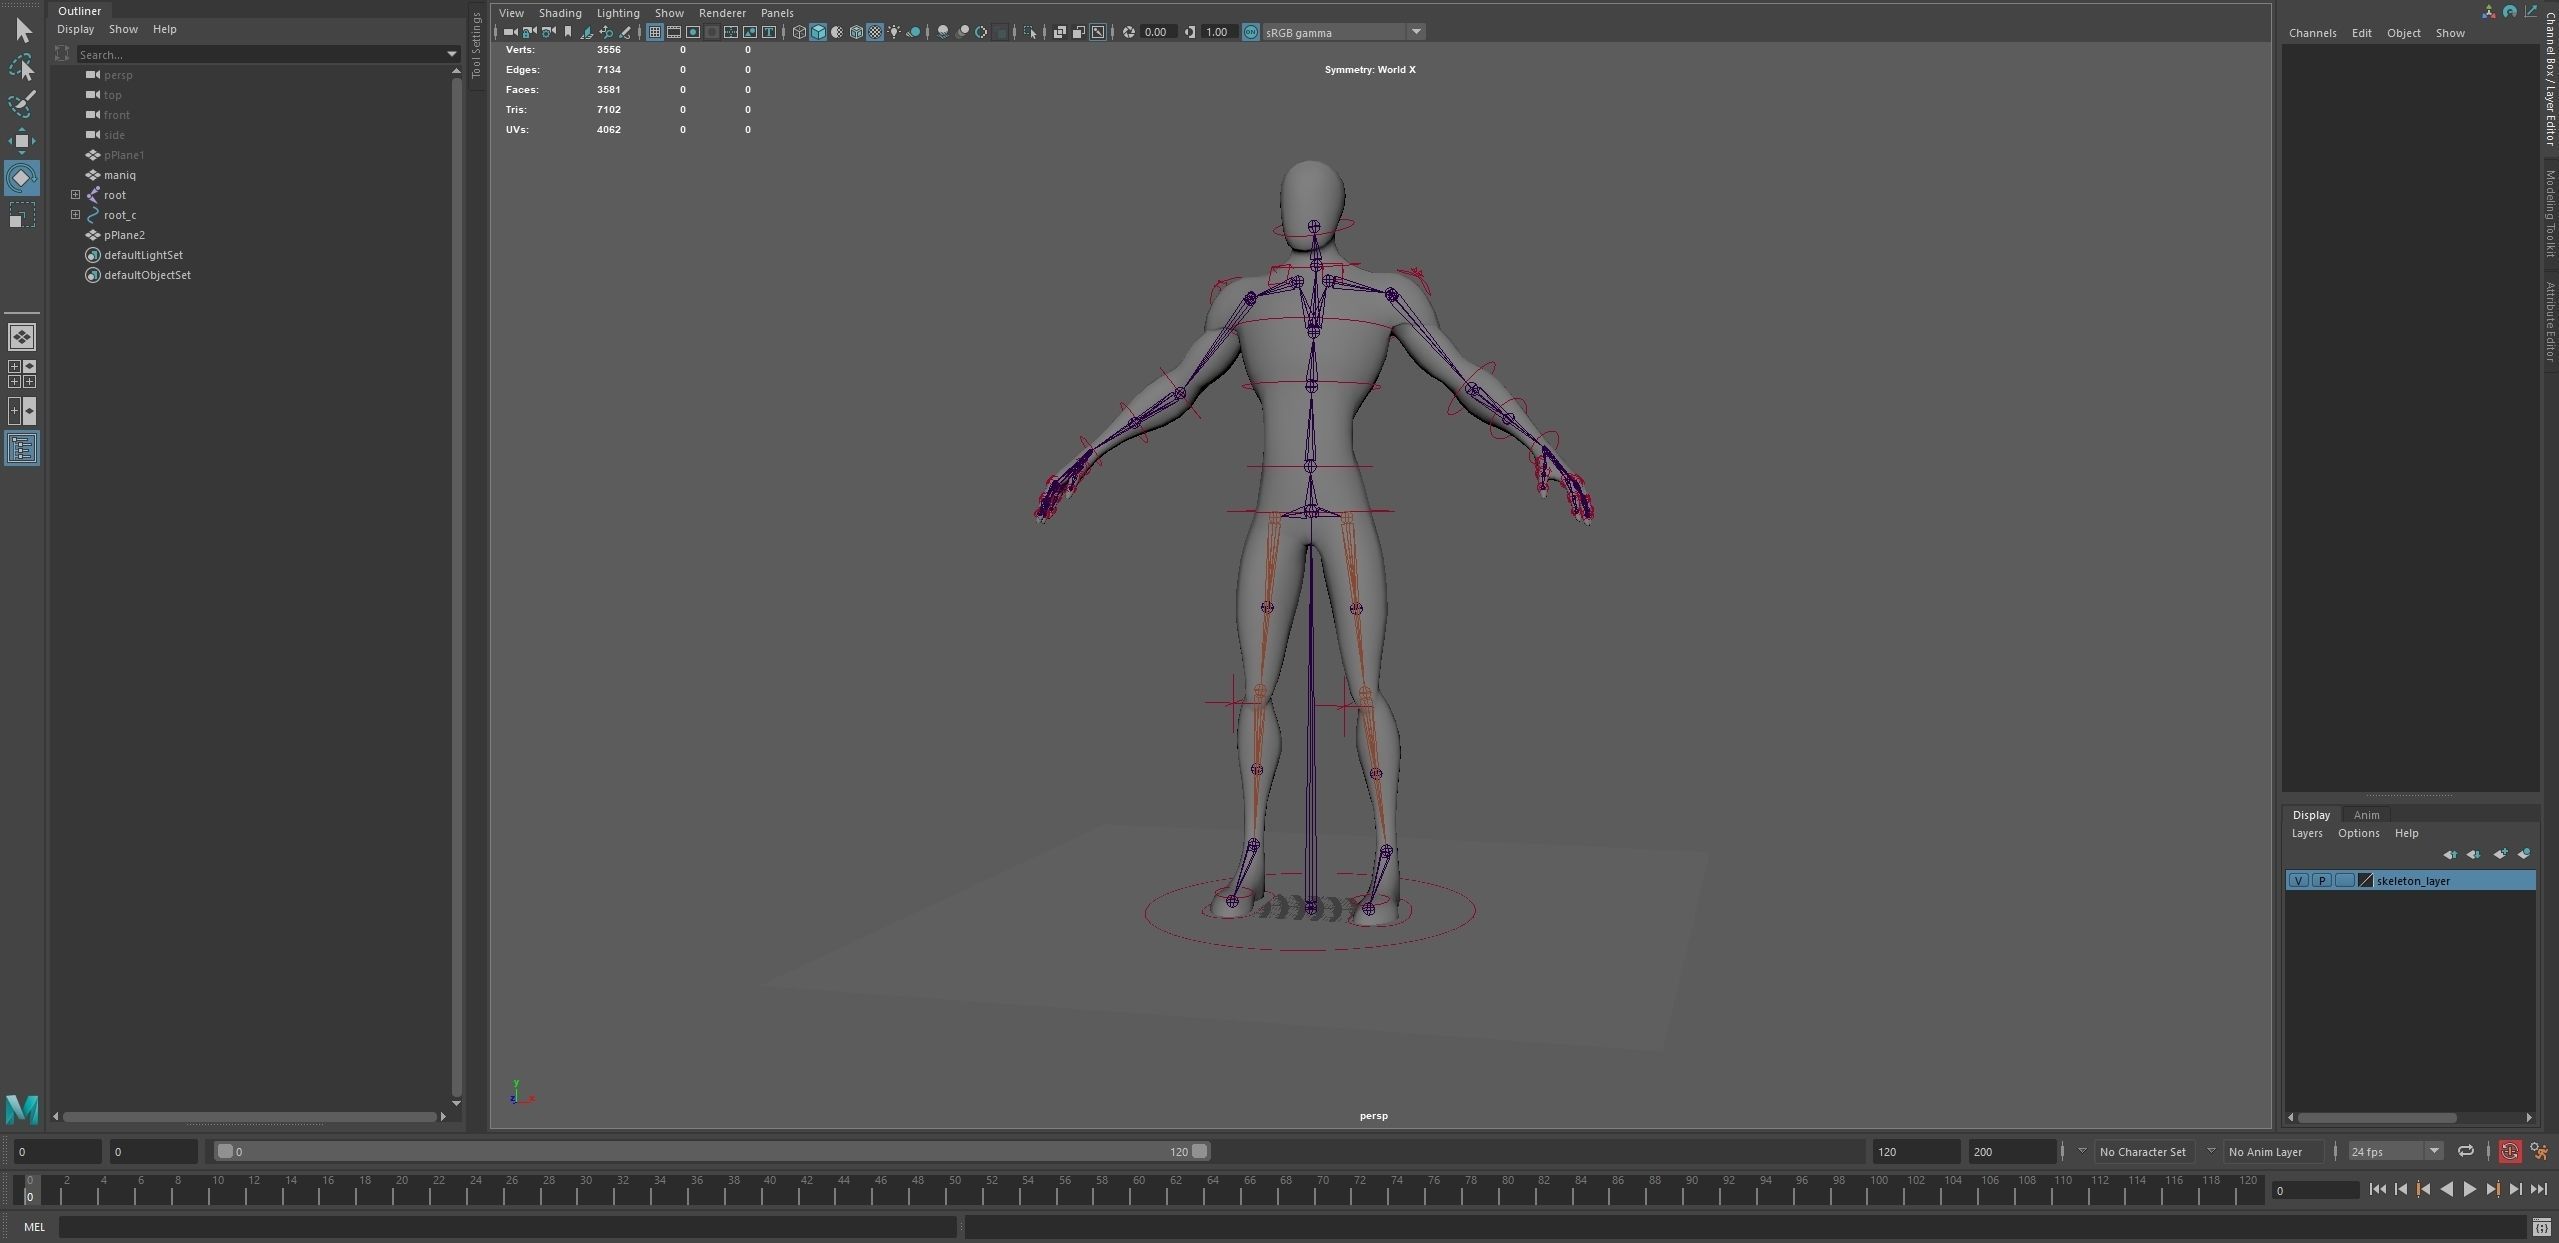Create a new empty layer

[2500, 854]
